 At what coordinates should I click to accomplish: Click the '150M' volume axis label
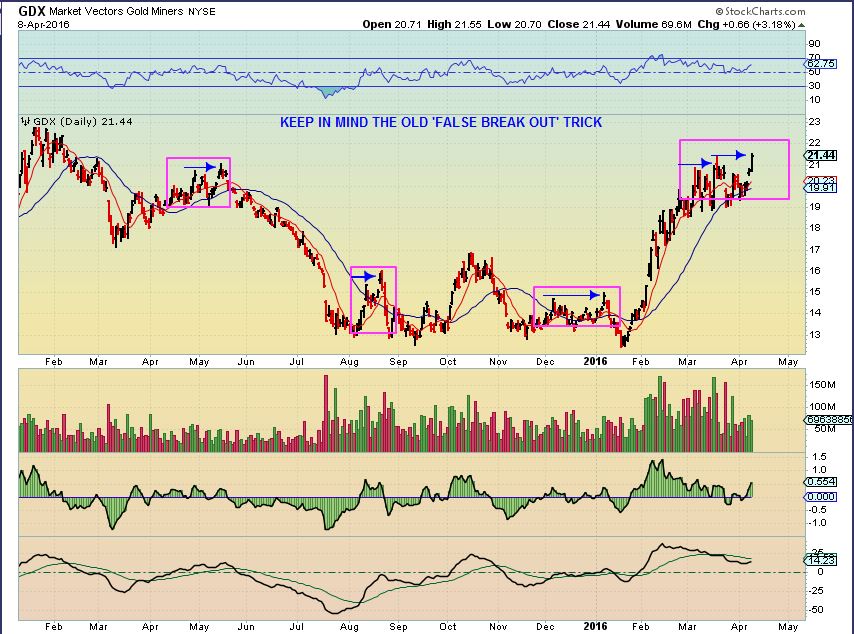click(x=822, y=385)
